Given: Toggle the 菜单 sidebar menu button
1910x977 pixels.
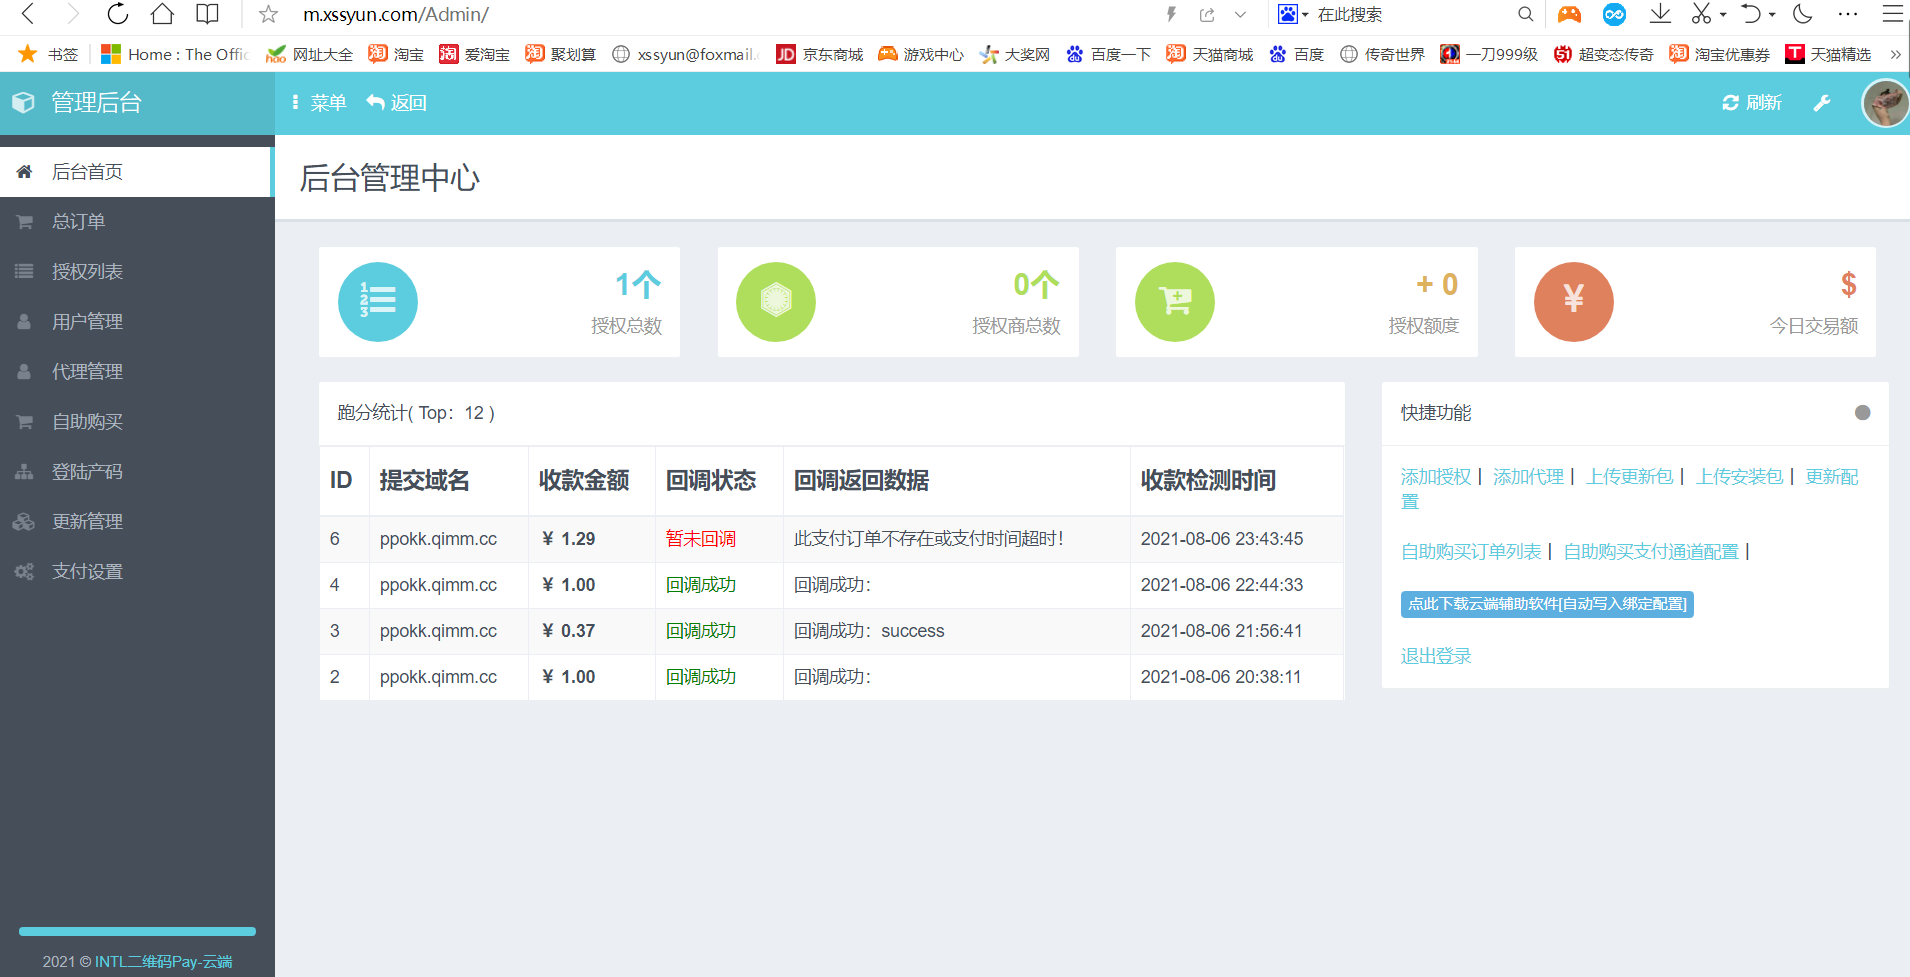Looking at the screenshot, I should click(x=319, y=102).
